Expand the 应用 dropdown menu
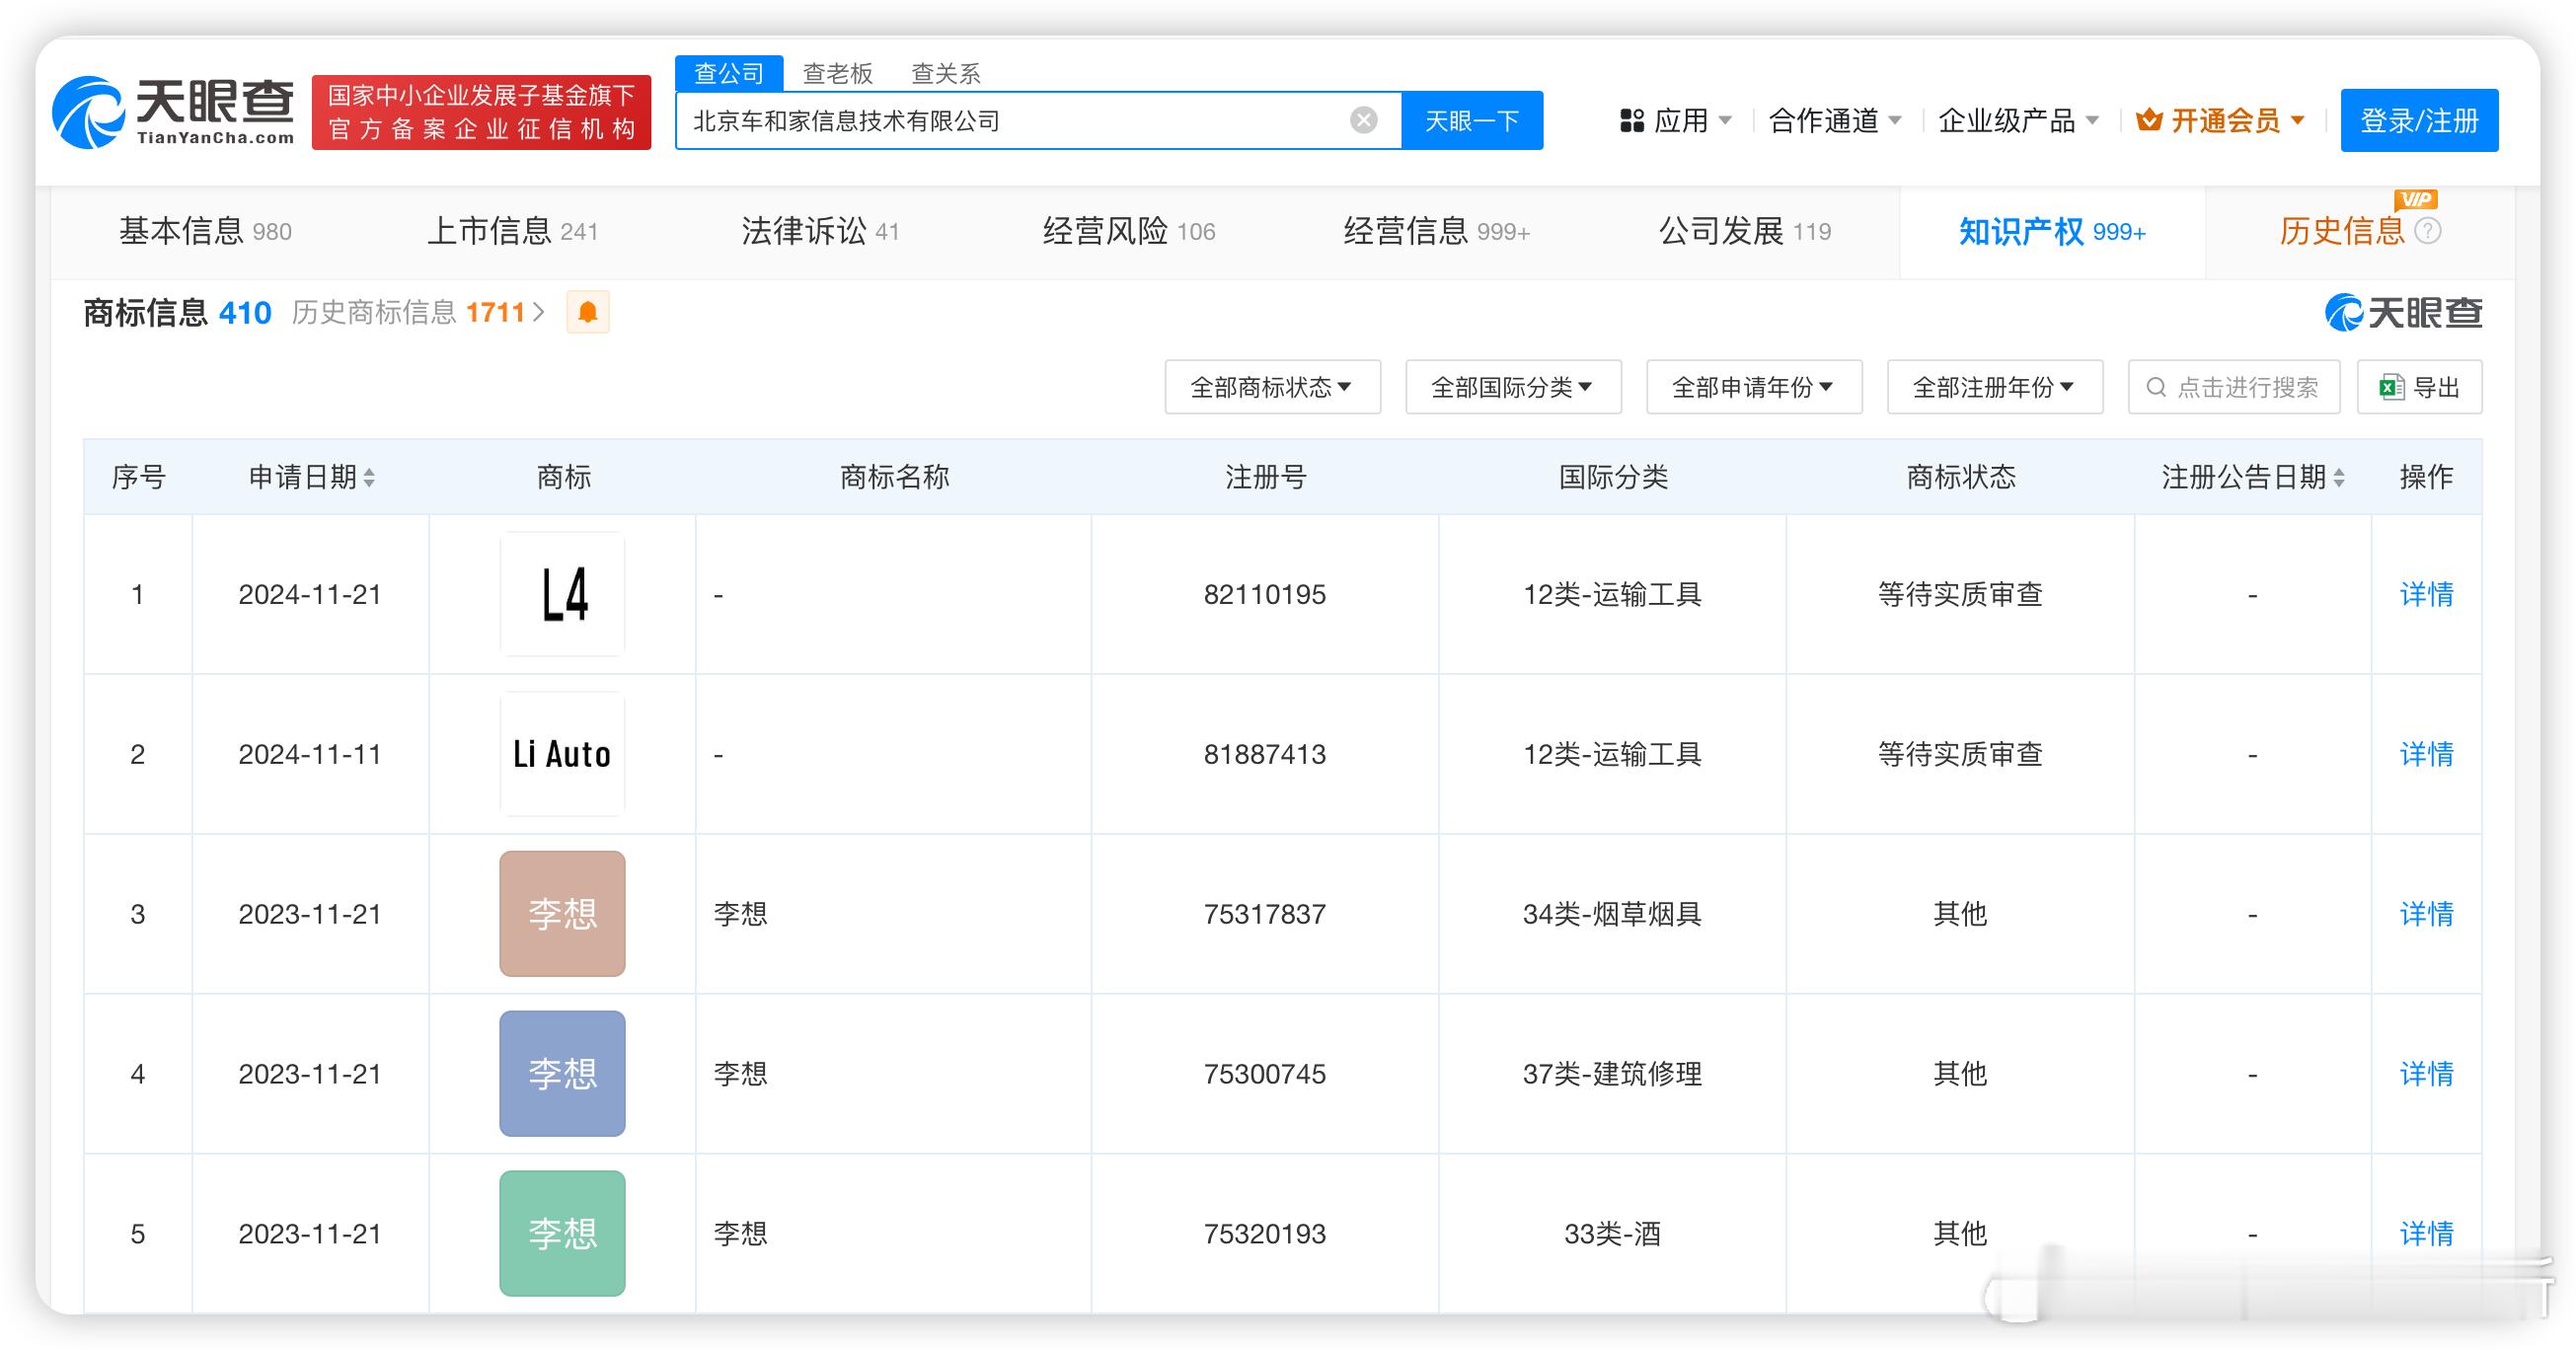Image resolution: width=2576 pixels, height=1350 pixels. 1677,121
